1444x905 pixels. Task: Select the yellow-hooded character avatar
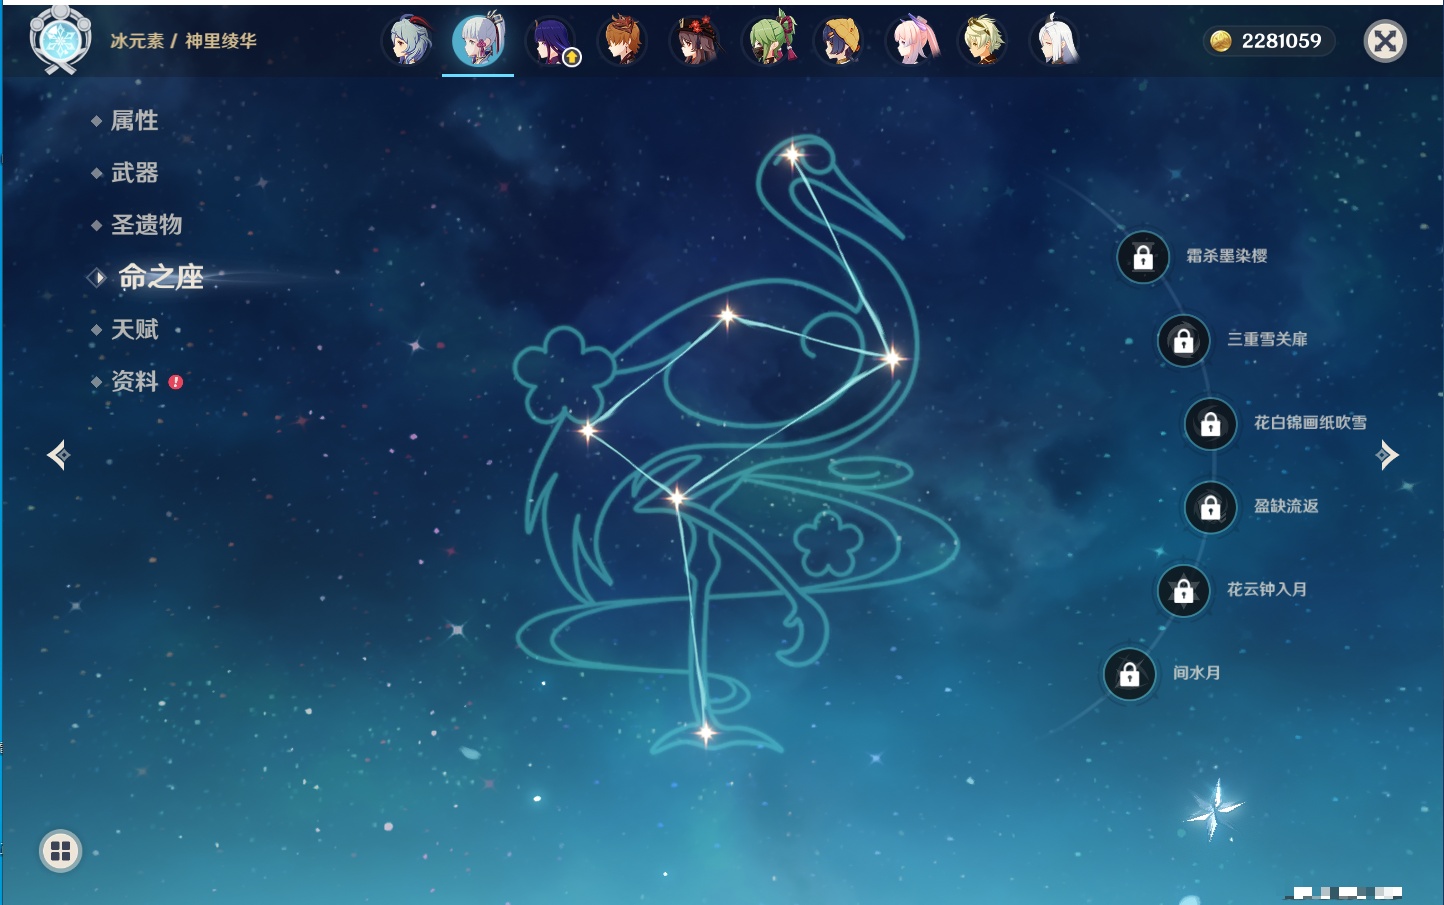point(839,41)
